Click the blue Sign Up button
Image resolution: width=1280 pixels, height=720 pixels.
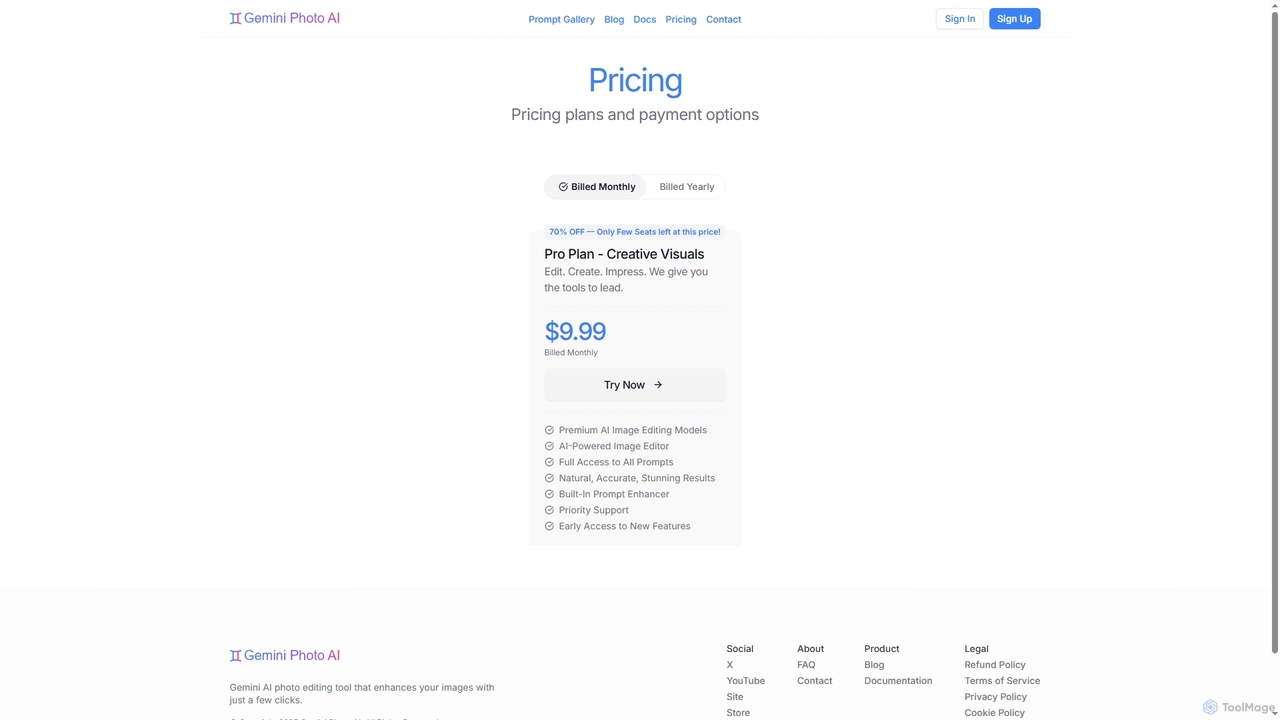click(x=1014, y=19)
